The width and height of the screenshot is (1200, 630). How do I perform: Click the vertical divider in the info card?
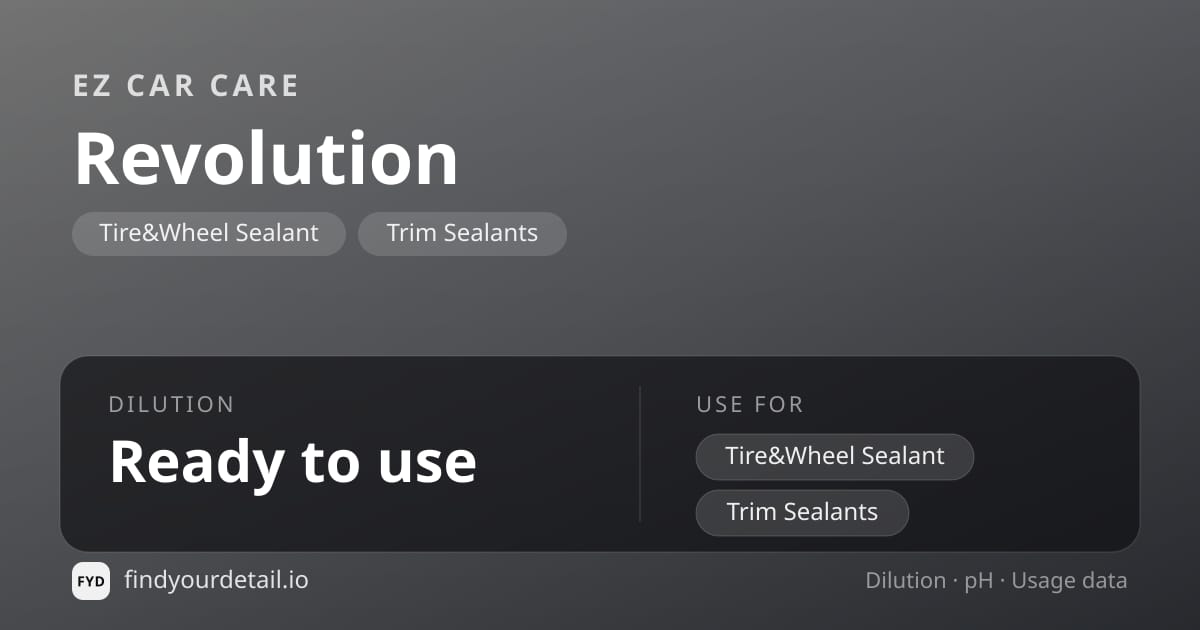point(640,454)
